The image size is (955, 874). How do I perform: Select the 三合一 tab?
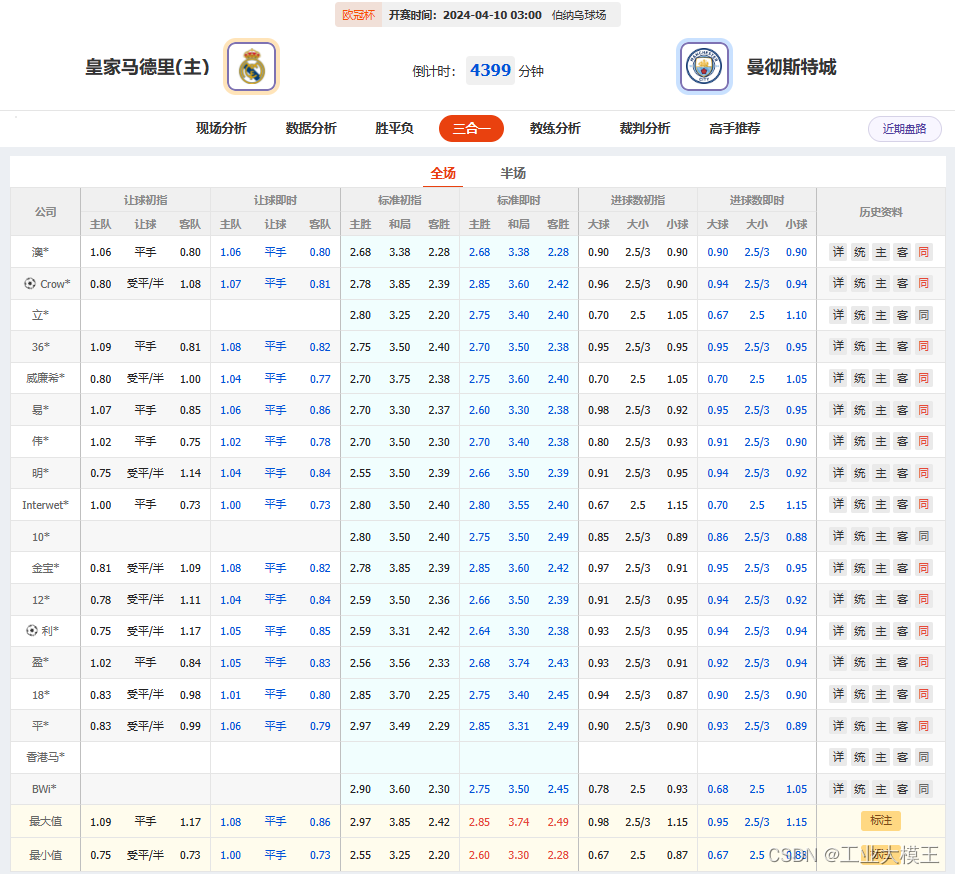pyautogui.click(x=471, y=129)
